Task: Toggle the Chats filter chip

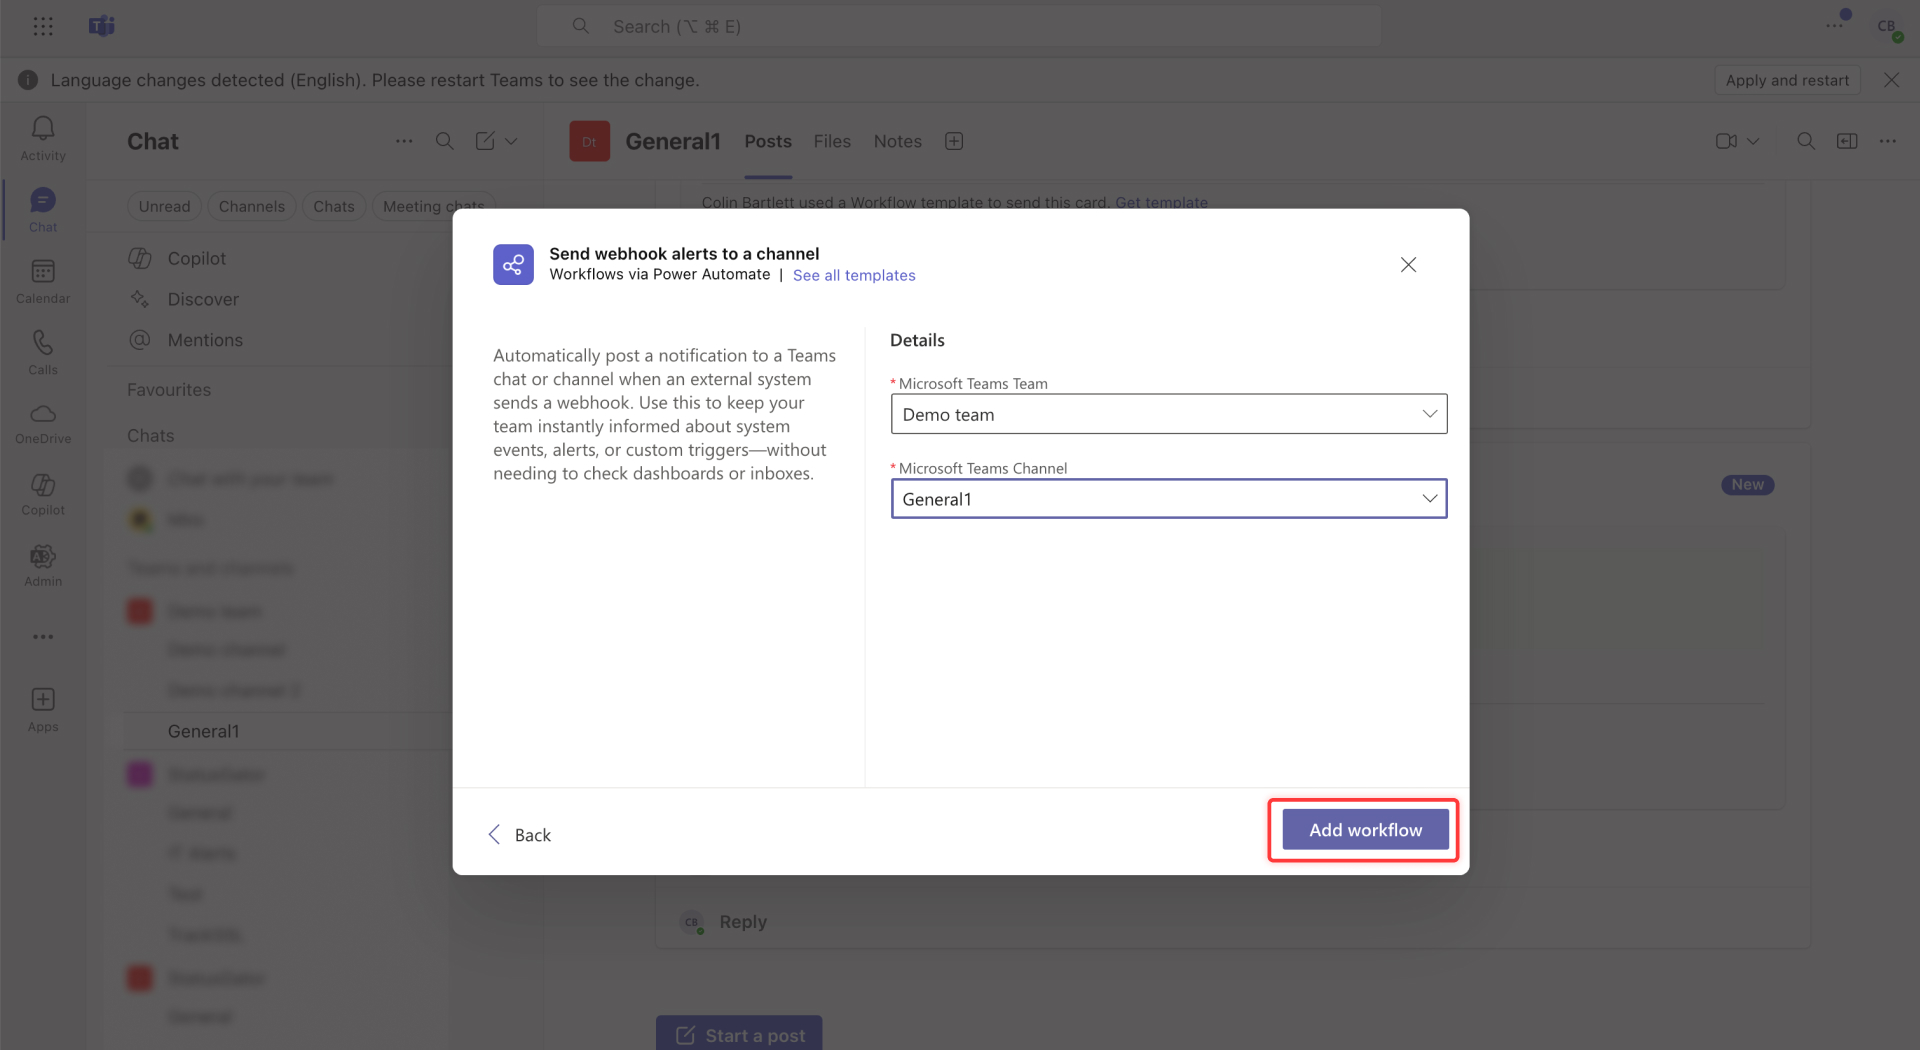Action: tap(334, 206)
